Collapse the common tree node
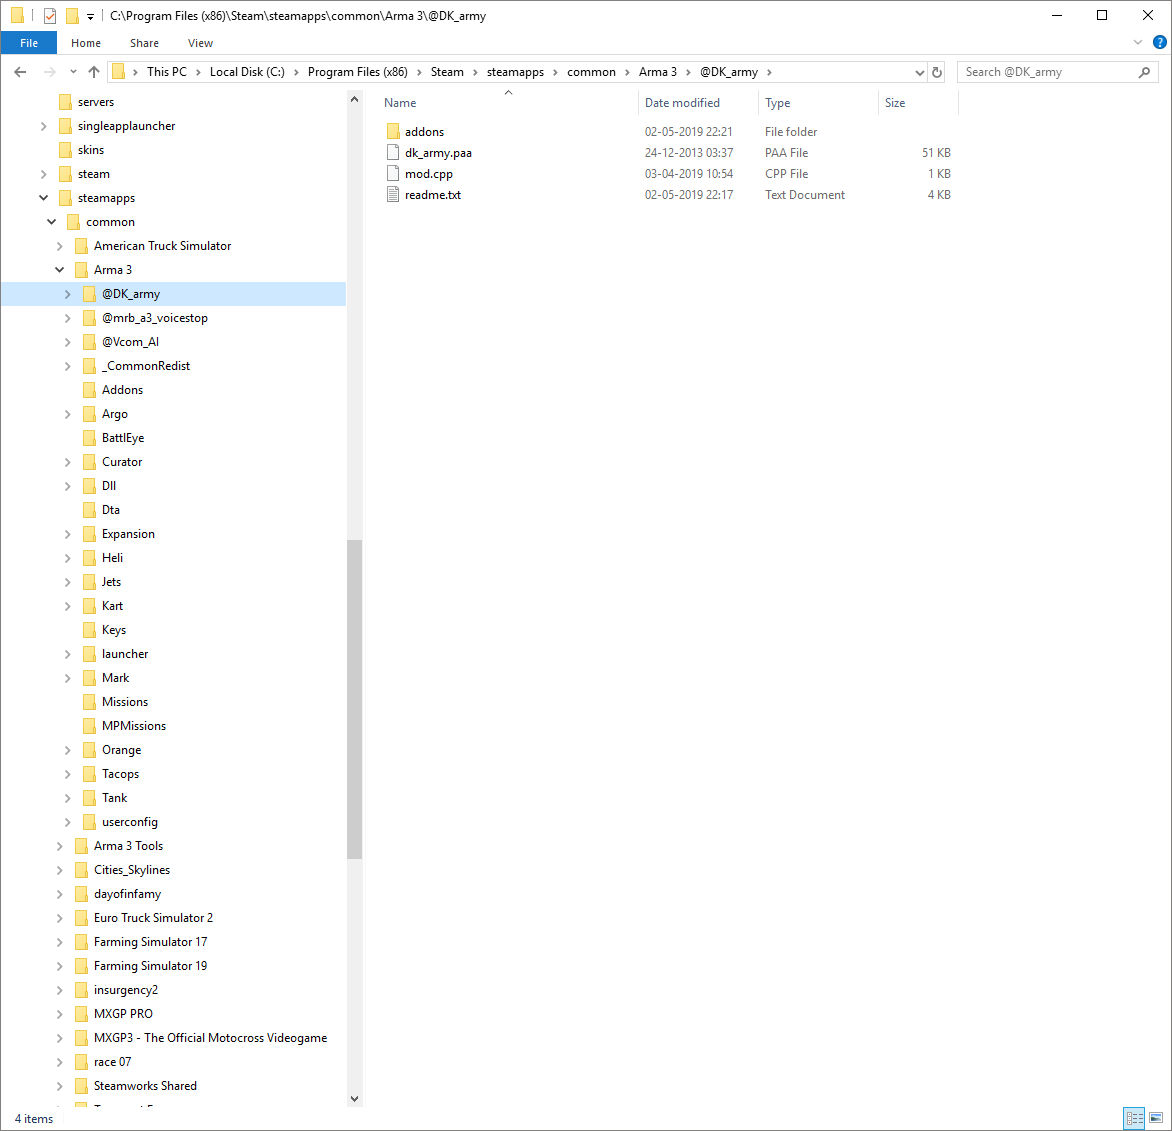This screenshot has height=1131, width=1172. (52, 222)
